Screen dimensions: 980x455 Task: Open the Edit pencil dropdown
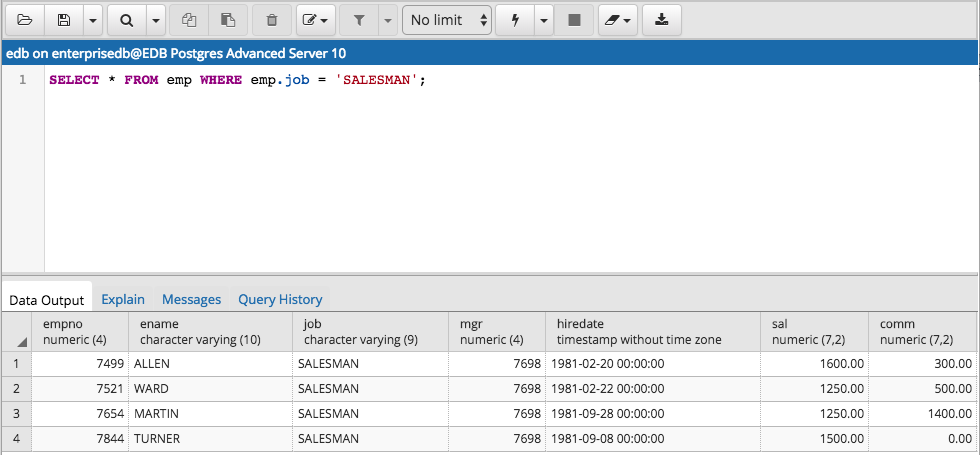pyautogui.click(x=316, y=20)
